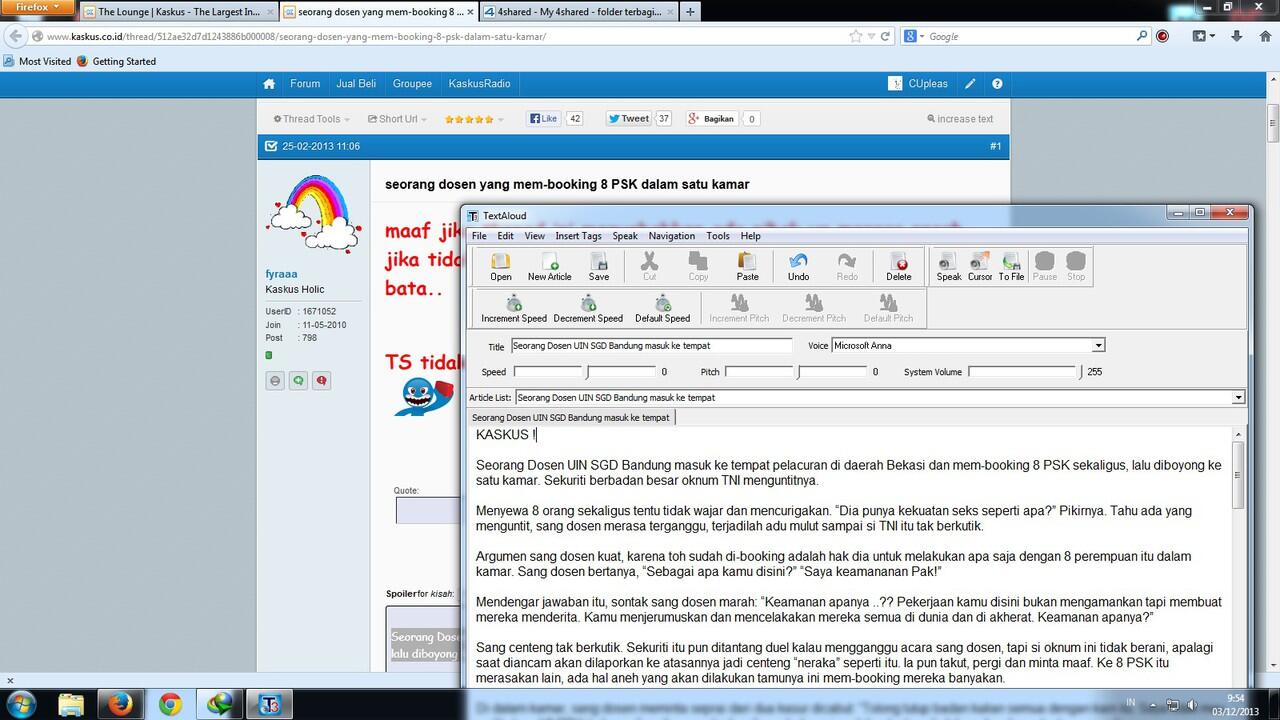Viewport: 1280px width, 720px height.
Task: Open Chrome from the taskbar
Action: point(170,704)
